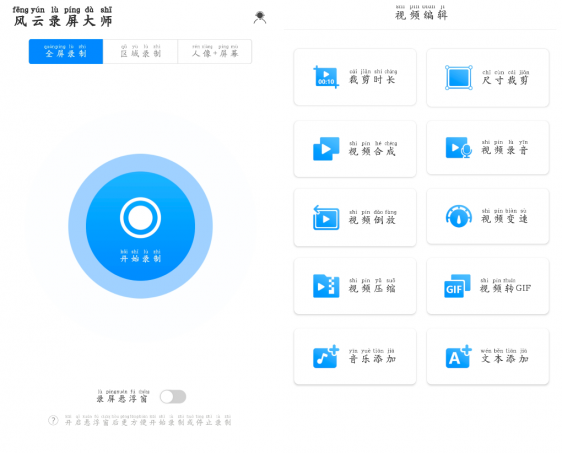Click the 视频变速 speedometer icon

coord(458,216)
